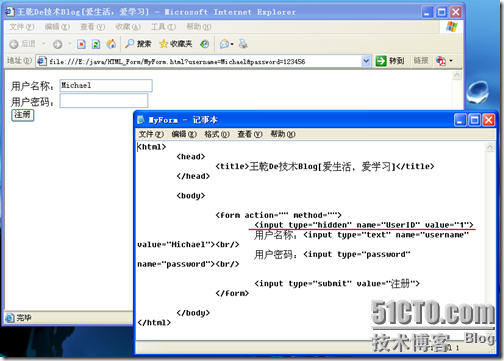This screenshot has height=361, width=504.
Task: Click the Links (链接) toolbar label
Action: point(421,61)
